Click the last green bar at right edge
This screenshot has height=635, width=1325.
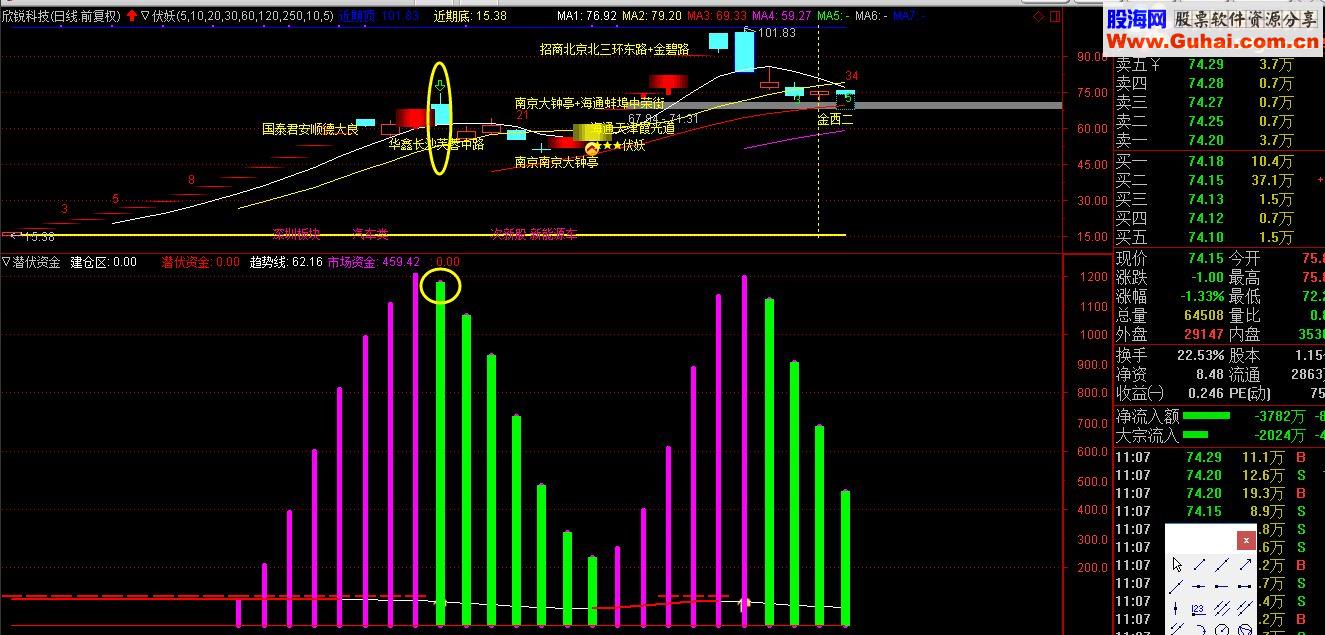tap(845, 558)
